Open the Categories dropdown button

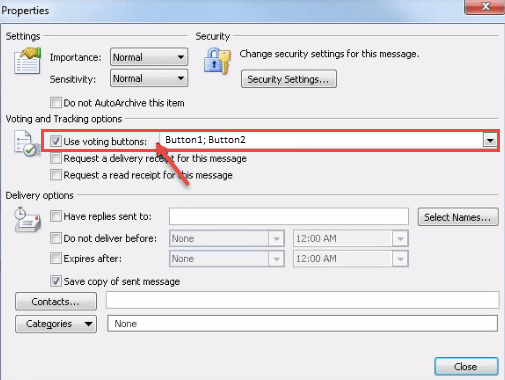(x=56, y=324)
